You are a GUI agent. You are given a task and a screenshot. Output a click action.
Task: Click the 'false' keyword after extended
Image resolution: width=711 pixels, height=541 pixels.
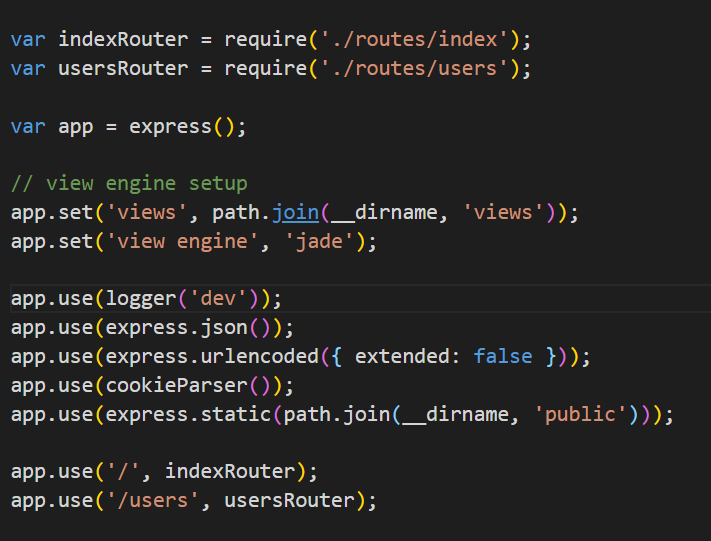(503, 357)
